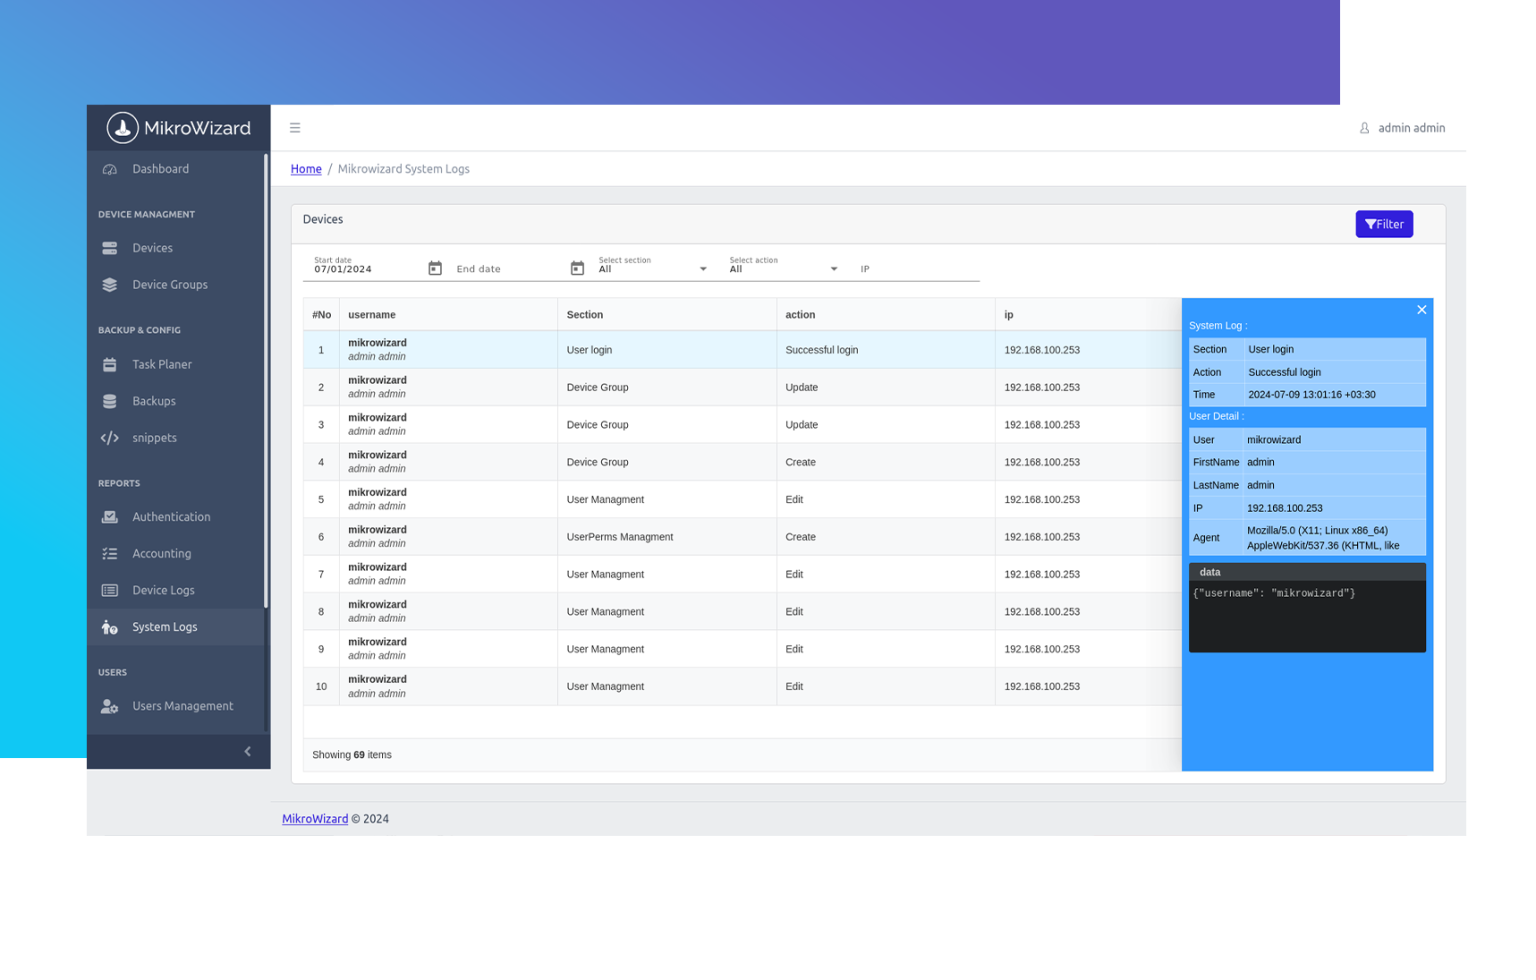1536x980 pixels.
Task: Open the start date calendar picker
Action: point(434,266)
